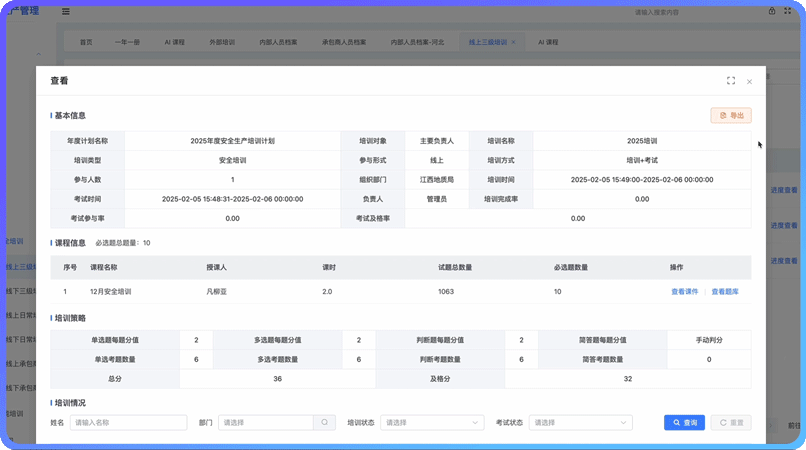The height and width of the screenshot is (450, 806).
Task: Open the 部门 selector field
Action: pyautogui.click(x=265, y=423)
